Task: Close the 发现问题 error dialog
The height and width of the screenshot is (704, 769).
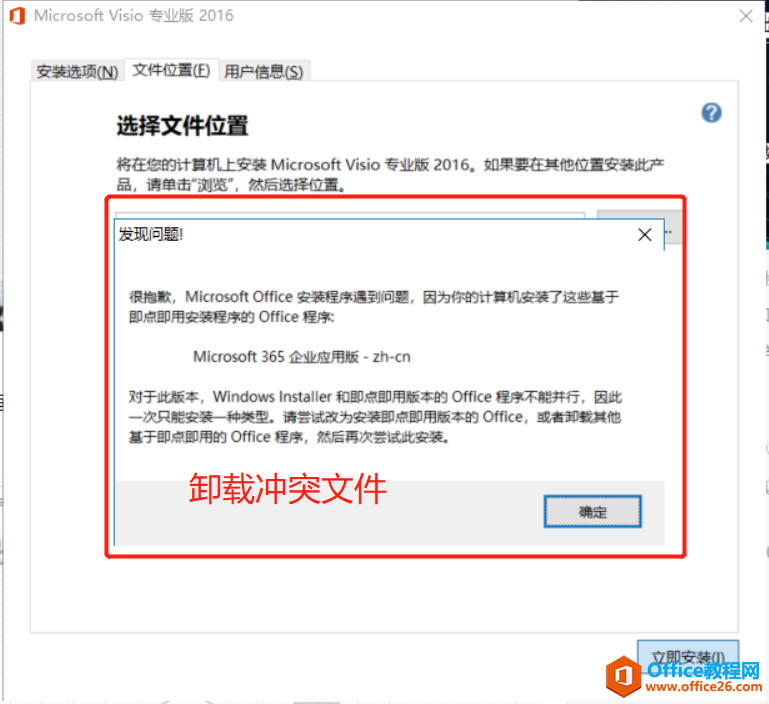Action: (x=645, y=235)
